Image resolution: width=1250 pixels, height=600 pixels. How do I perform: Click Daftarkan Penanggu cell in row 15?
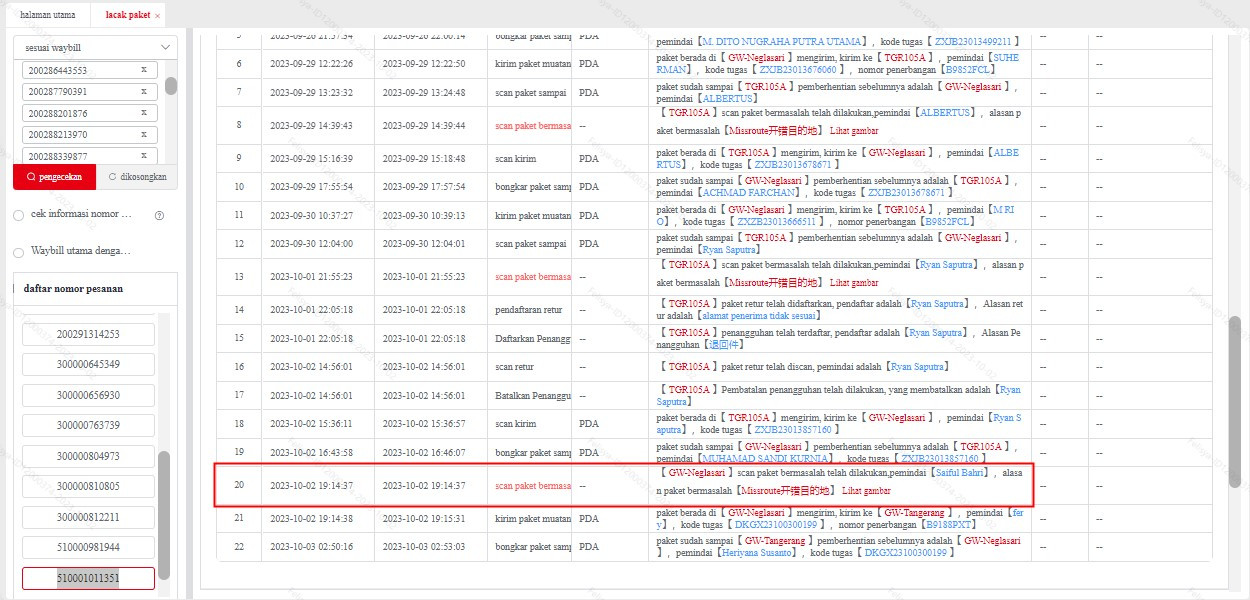pos(529,339)
